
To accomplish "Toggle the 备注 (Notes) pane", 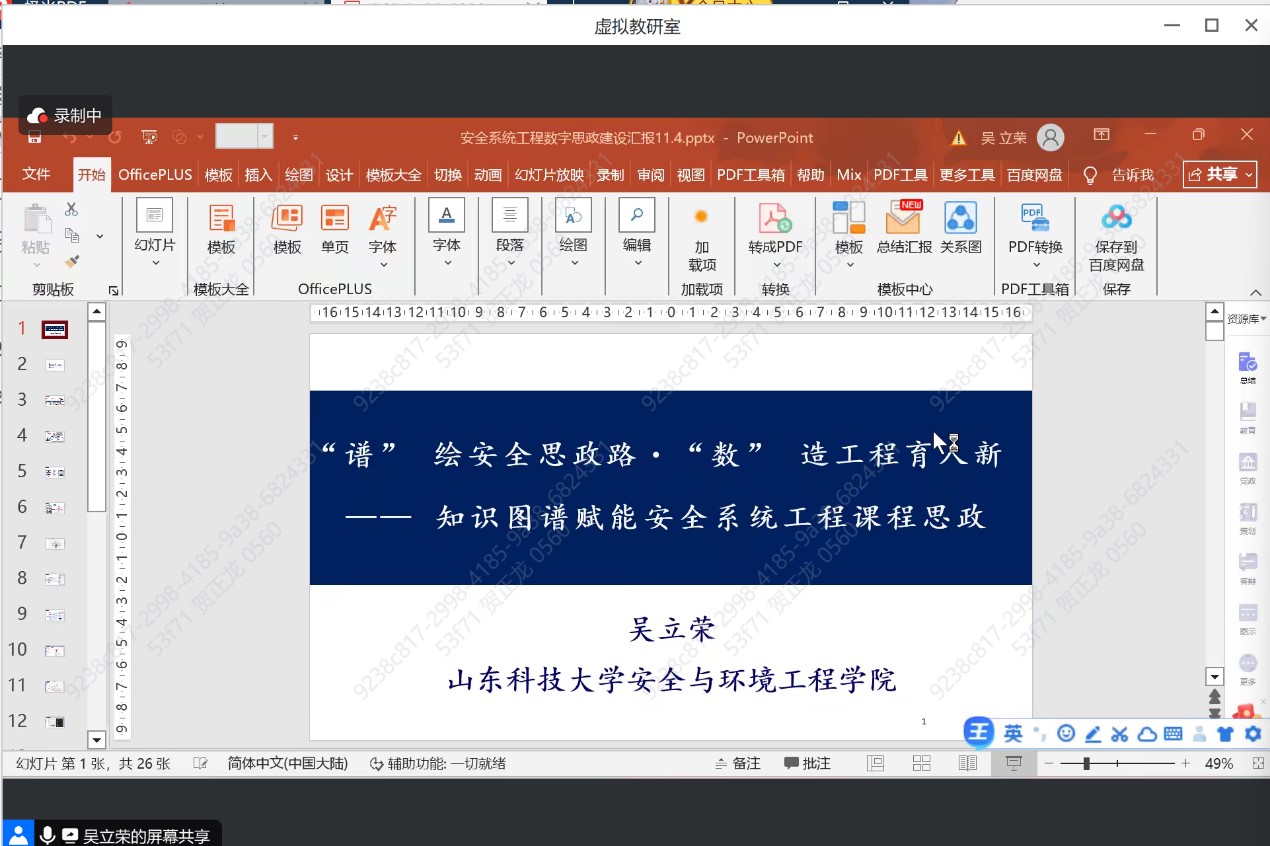I will pos(737,763).
